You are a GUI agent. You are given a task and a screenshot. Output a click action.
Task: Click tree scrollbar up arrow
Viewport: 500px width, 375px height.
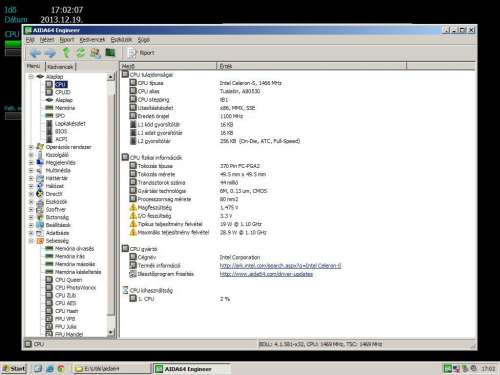click(x=111, y=77)
